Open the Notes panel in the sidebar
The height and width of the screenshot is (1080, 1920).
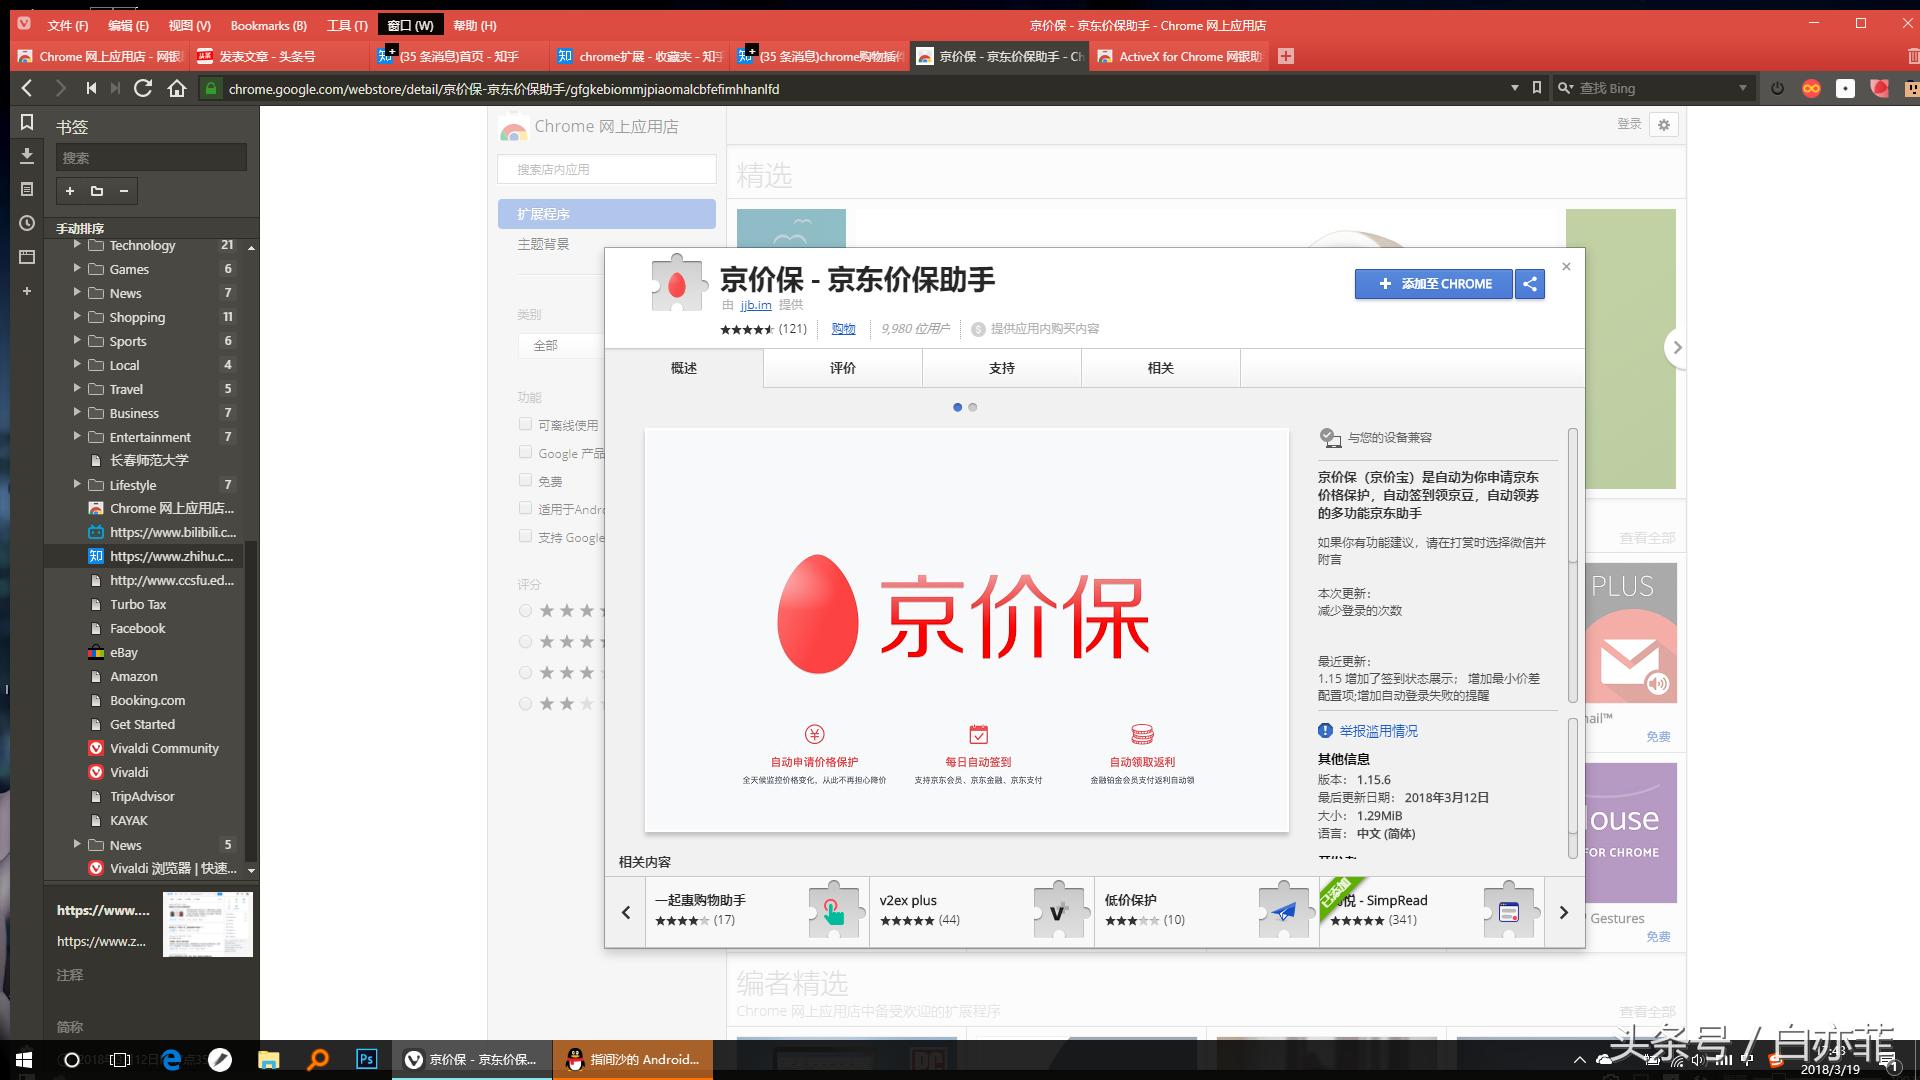[x=27, y=189]
